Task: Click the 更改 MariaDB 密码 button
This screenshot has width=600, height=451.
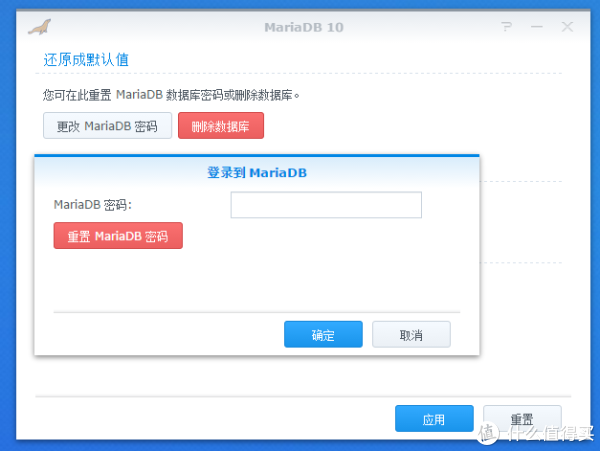Action: click(x=106, y=126)
